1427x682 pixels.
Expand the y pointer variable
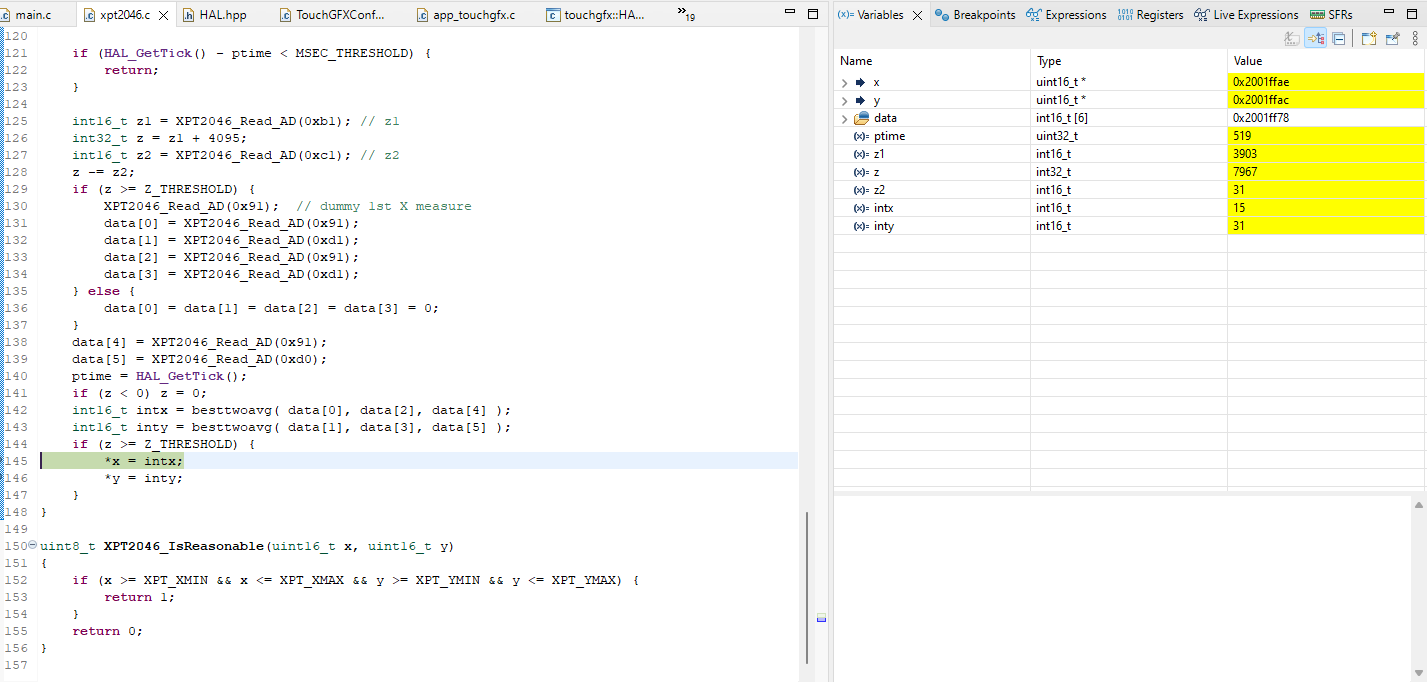tap(845, 100)
